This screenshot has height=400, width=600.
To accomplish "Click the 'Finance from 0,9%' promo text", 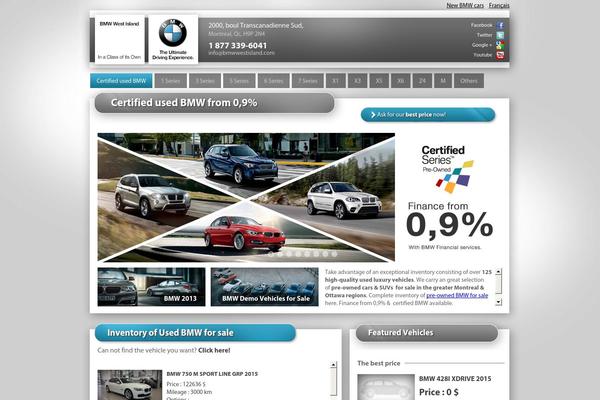I will pos(450,220).
